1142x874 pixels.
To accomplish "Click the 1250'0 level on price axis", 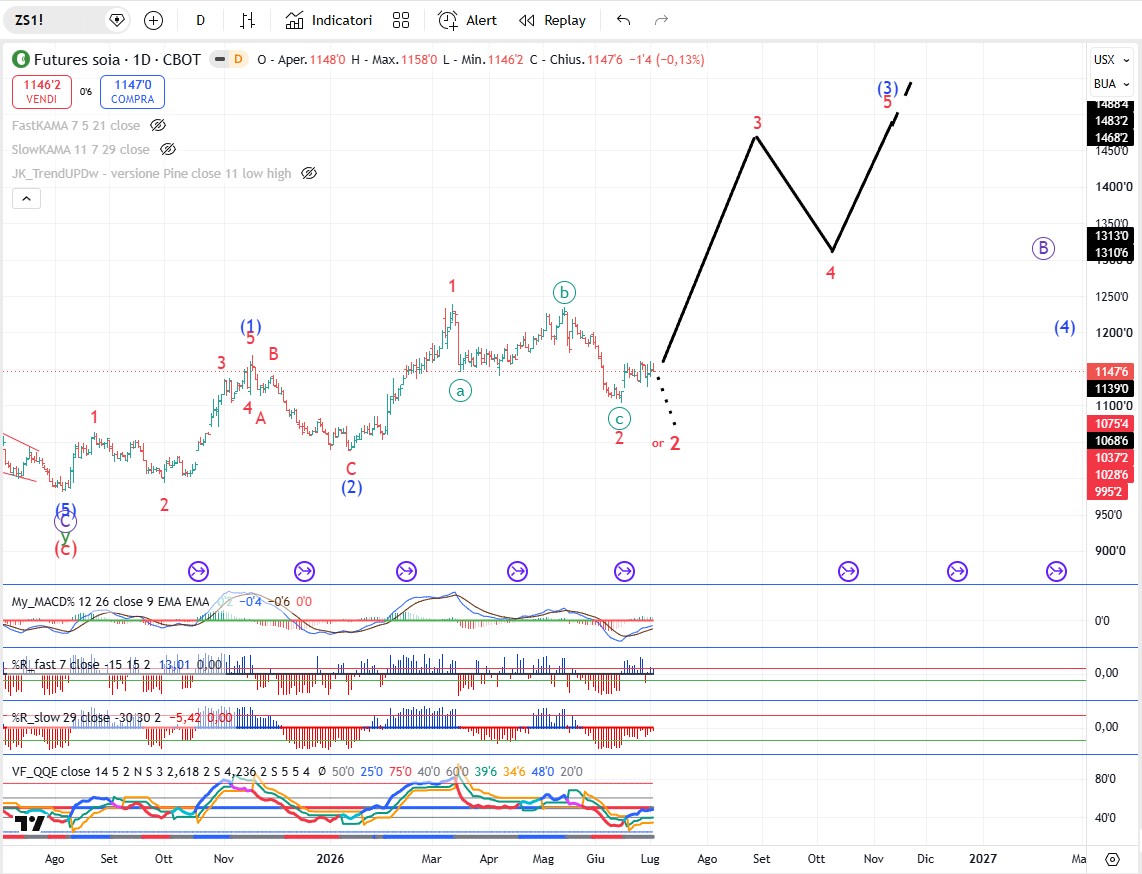I will 1111,296.
